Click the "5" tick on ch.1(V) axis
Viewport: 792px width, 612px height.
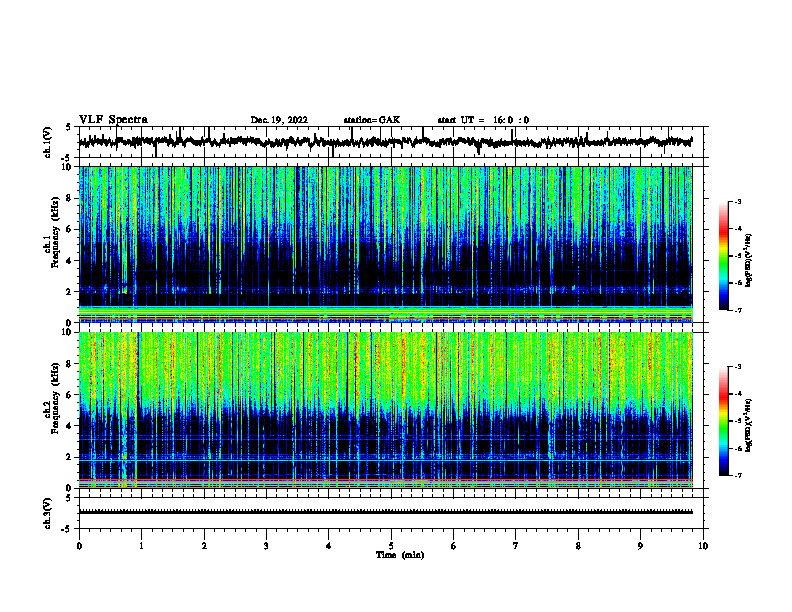(69, 127)
